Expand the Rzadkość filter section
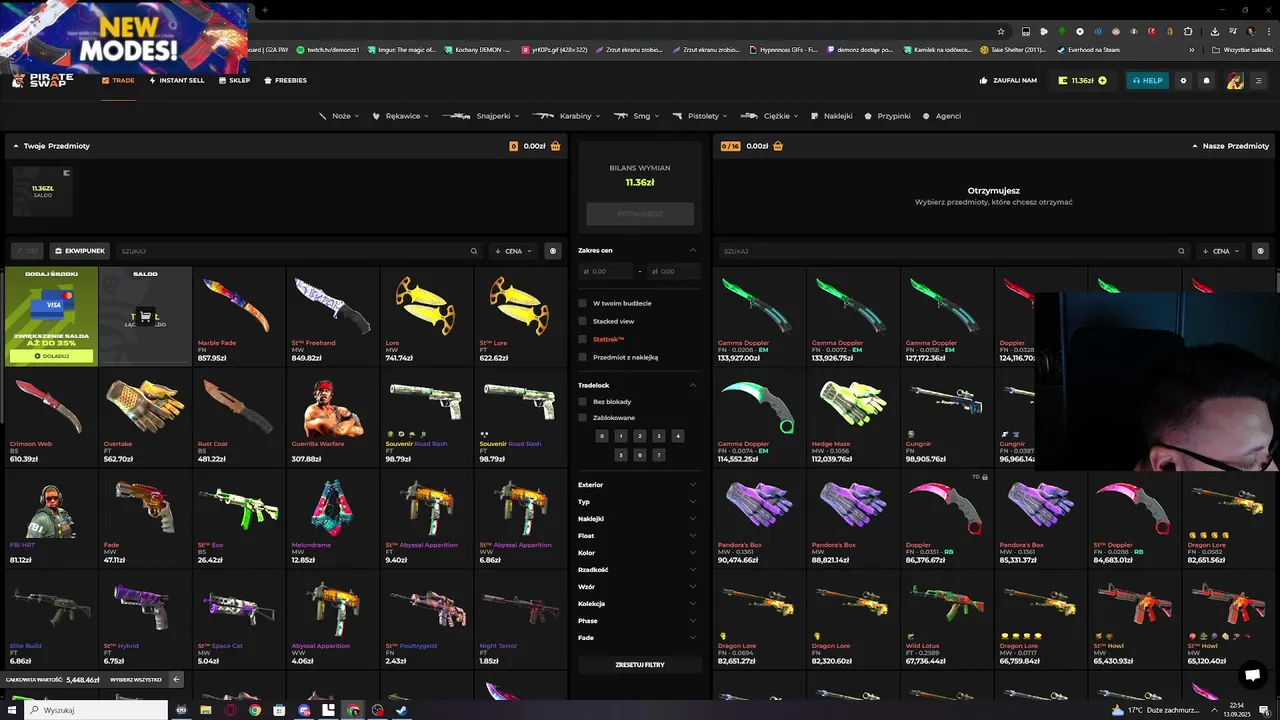The image size is (1280, 720). (x=637, y=570)
